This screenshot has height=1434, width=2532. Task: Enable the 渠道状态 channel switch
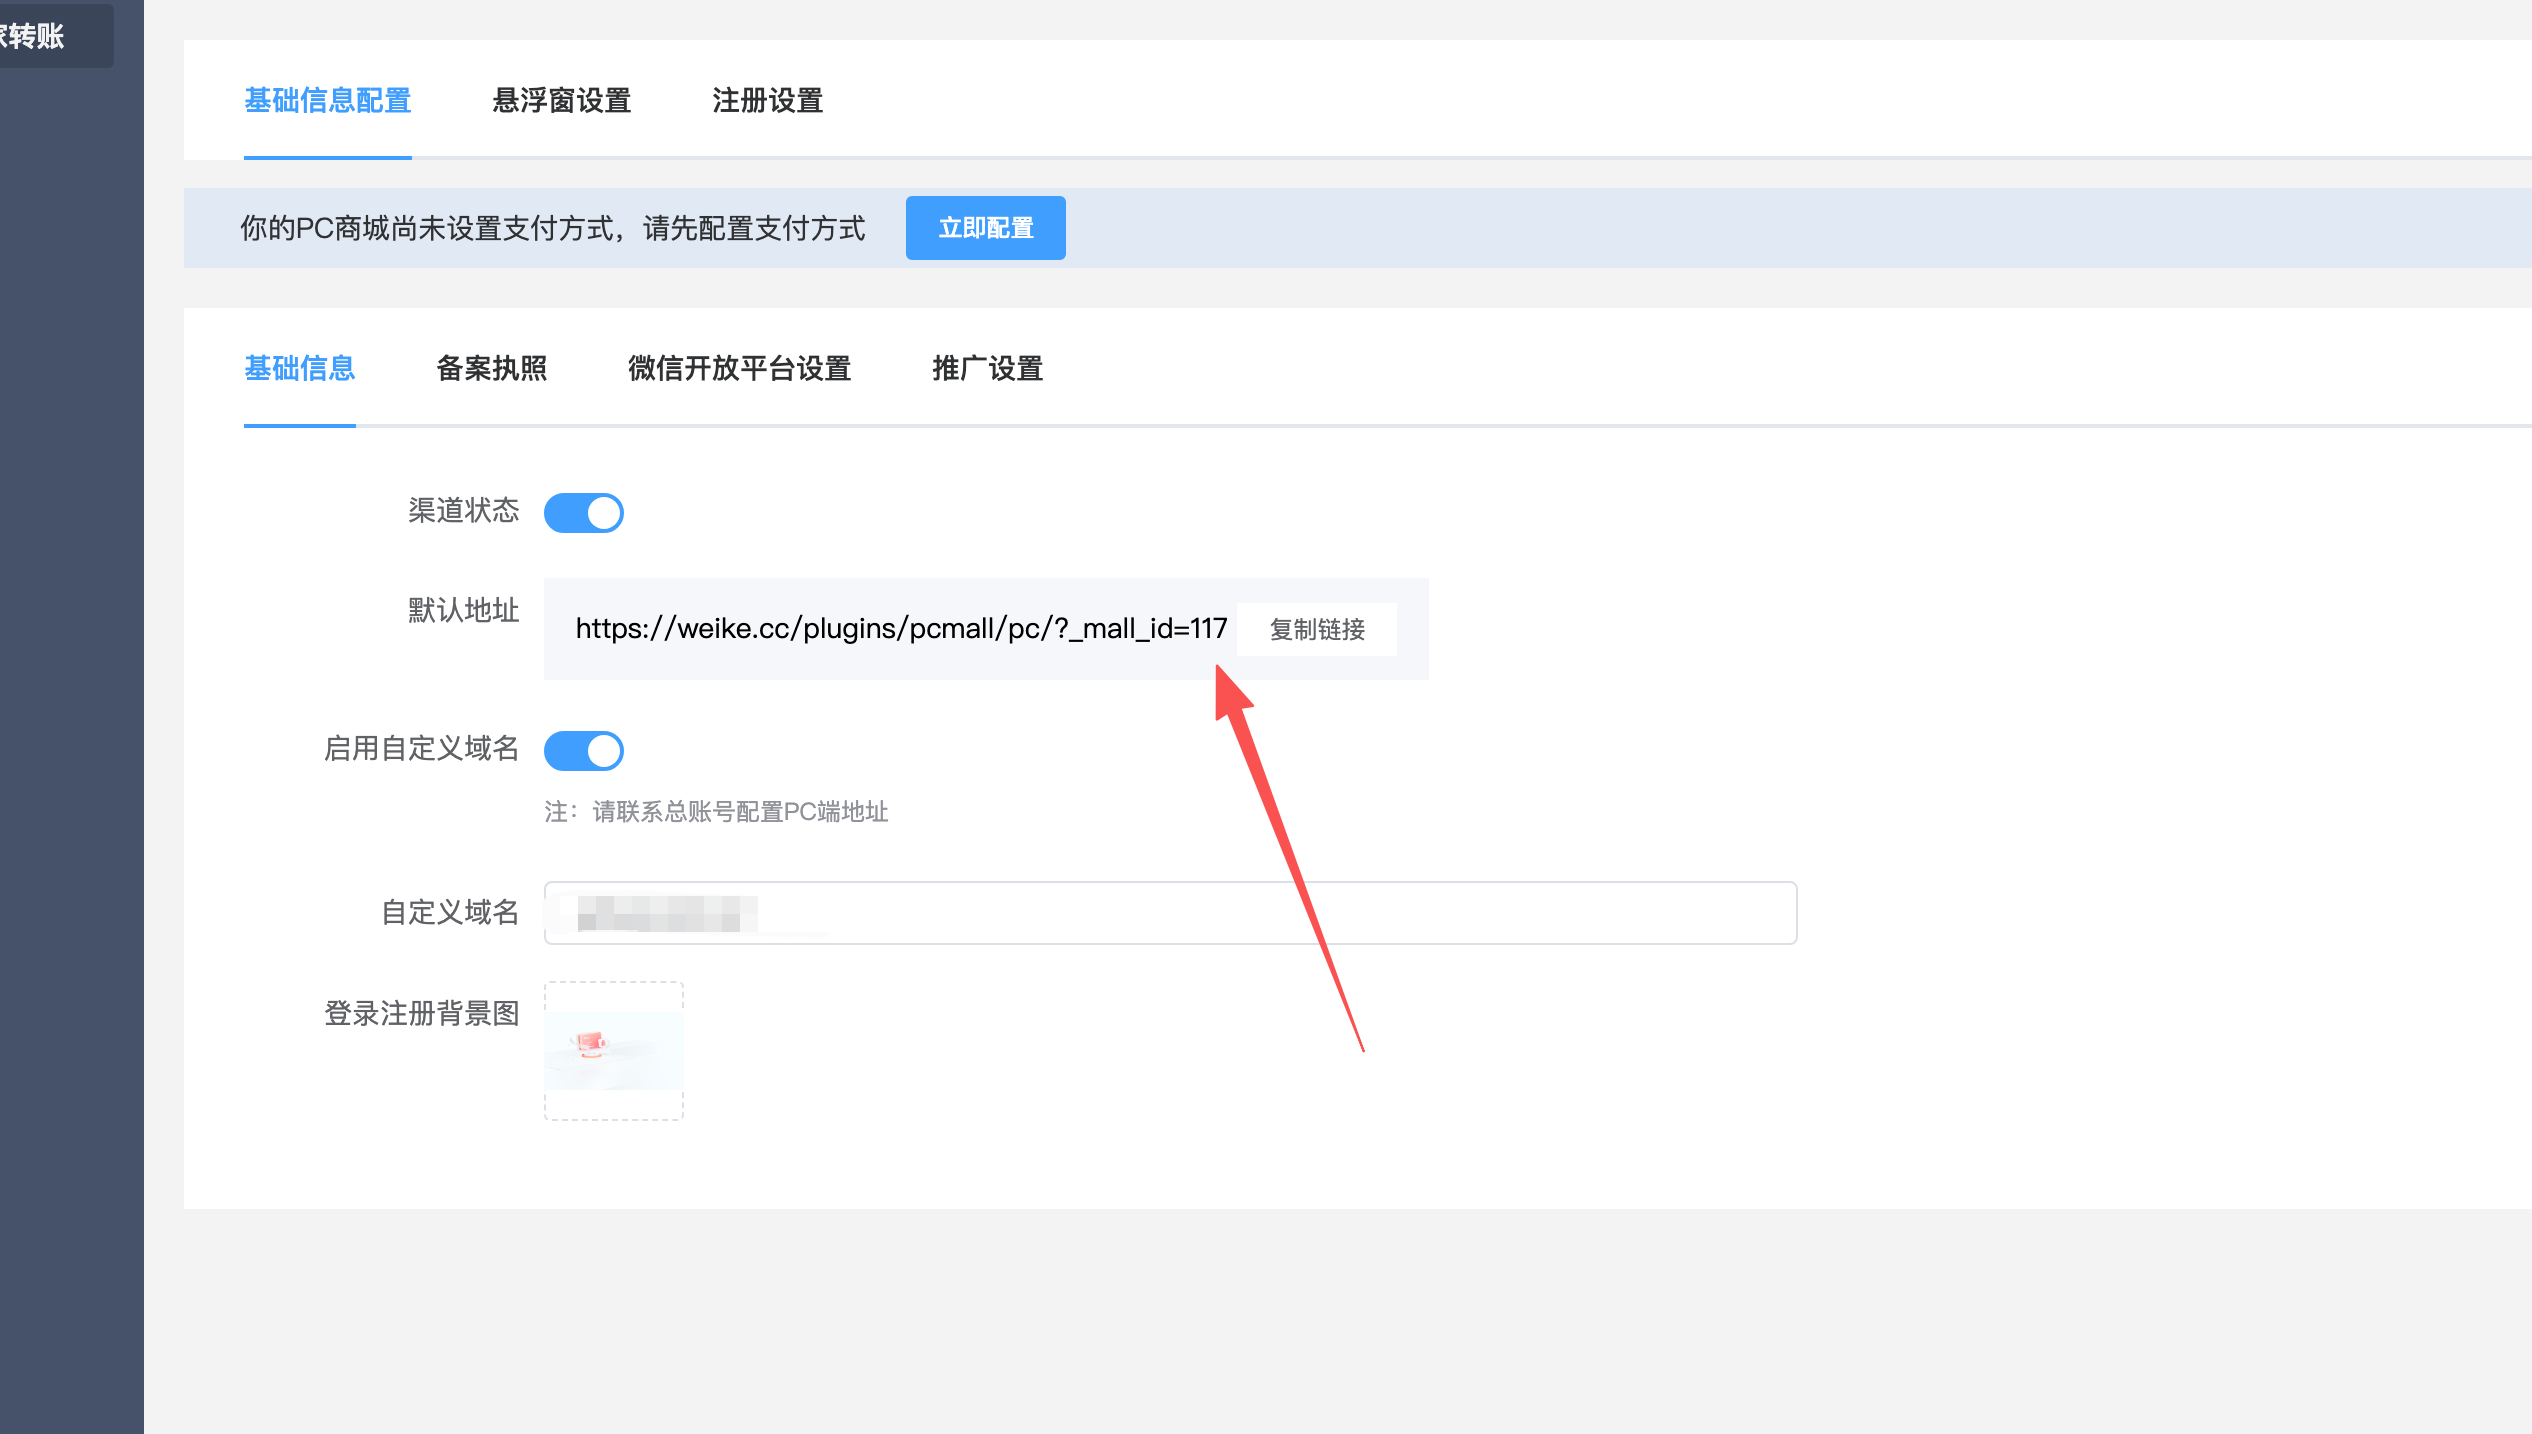click(x=584, y=512)
